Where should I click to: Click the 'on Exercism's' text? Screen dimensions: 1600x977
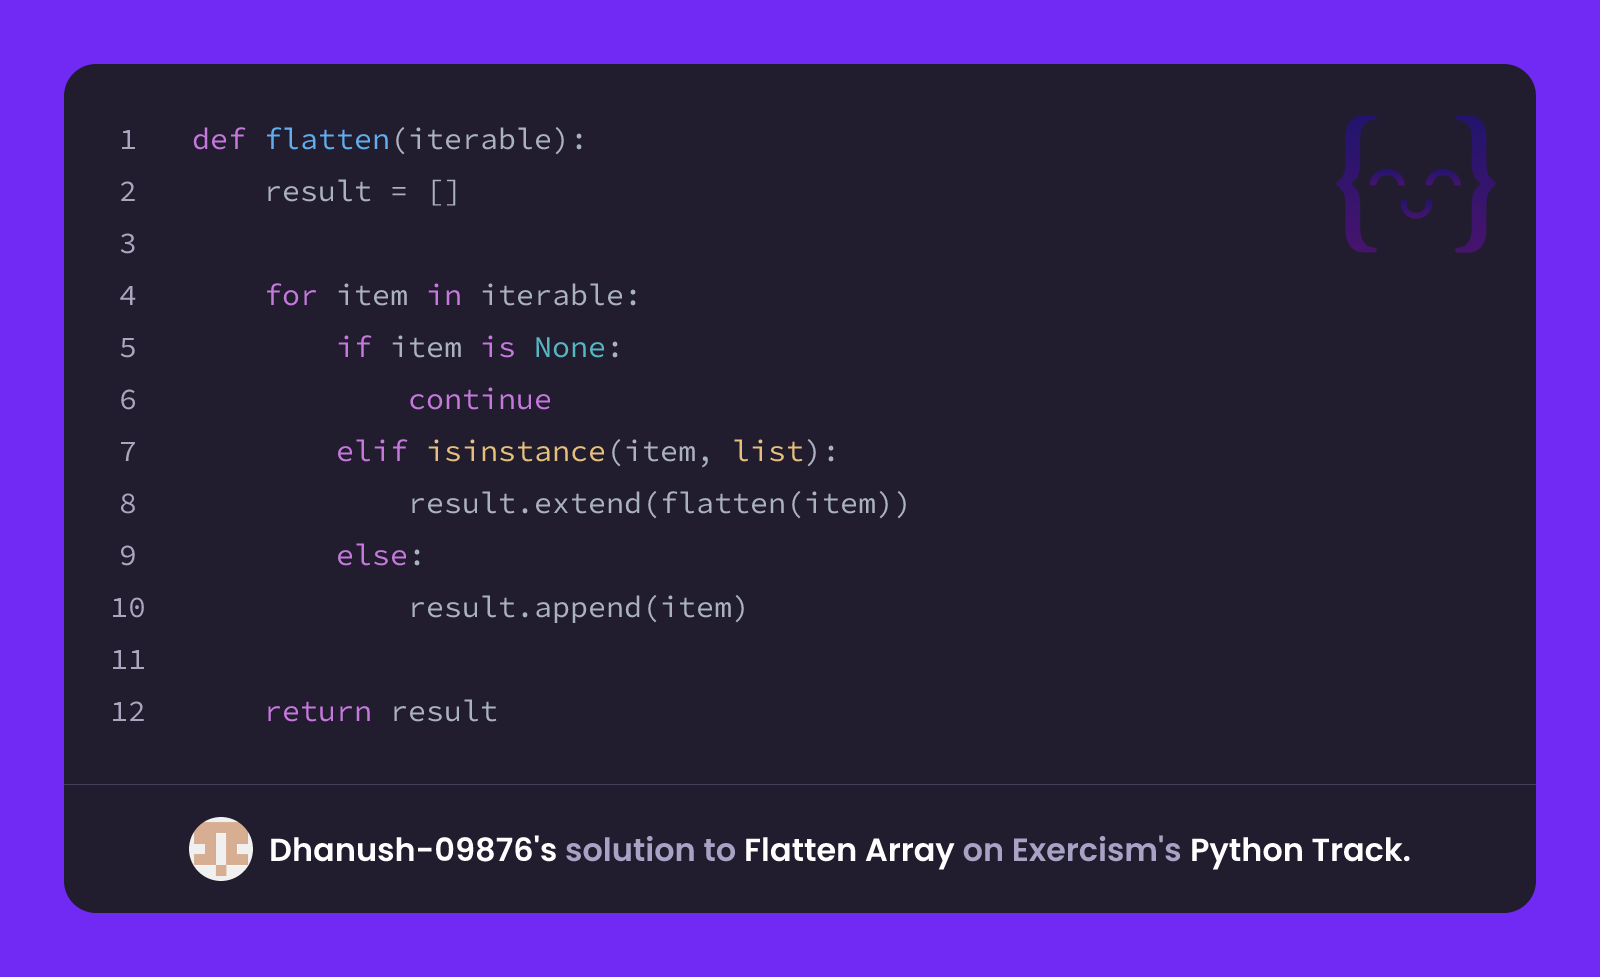point(1072,850)
